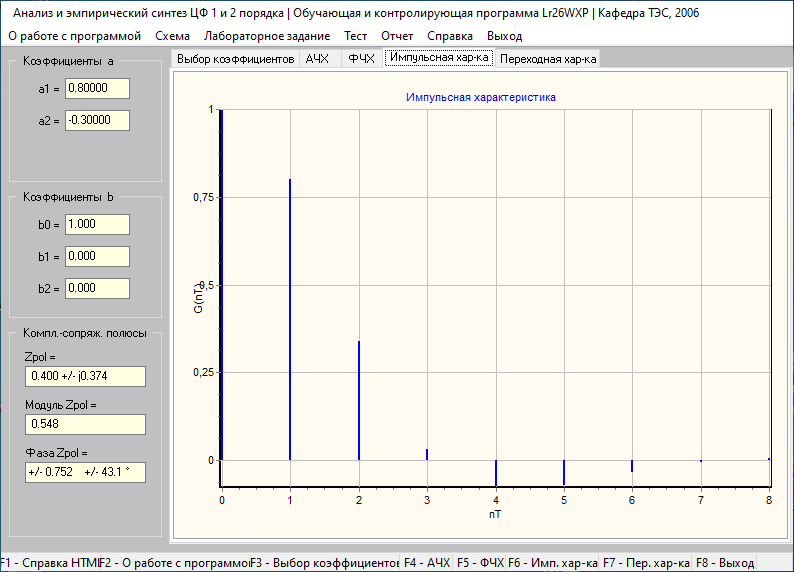Switch to the 'Выбор коэффициентов' tab
This screenshot has width=794, height=572.
pyautogui.click(x=235, y=59)
